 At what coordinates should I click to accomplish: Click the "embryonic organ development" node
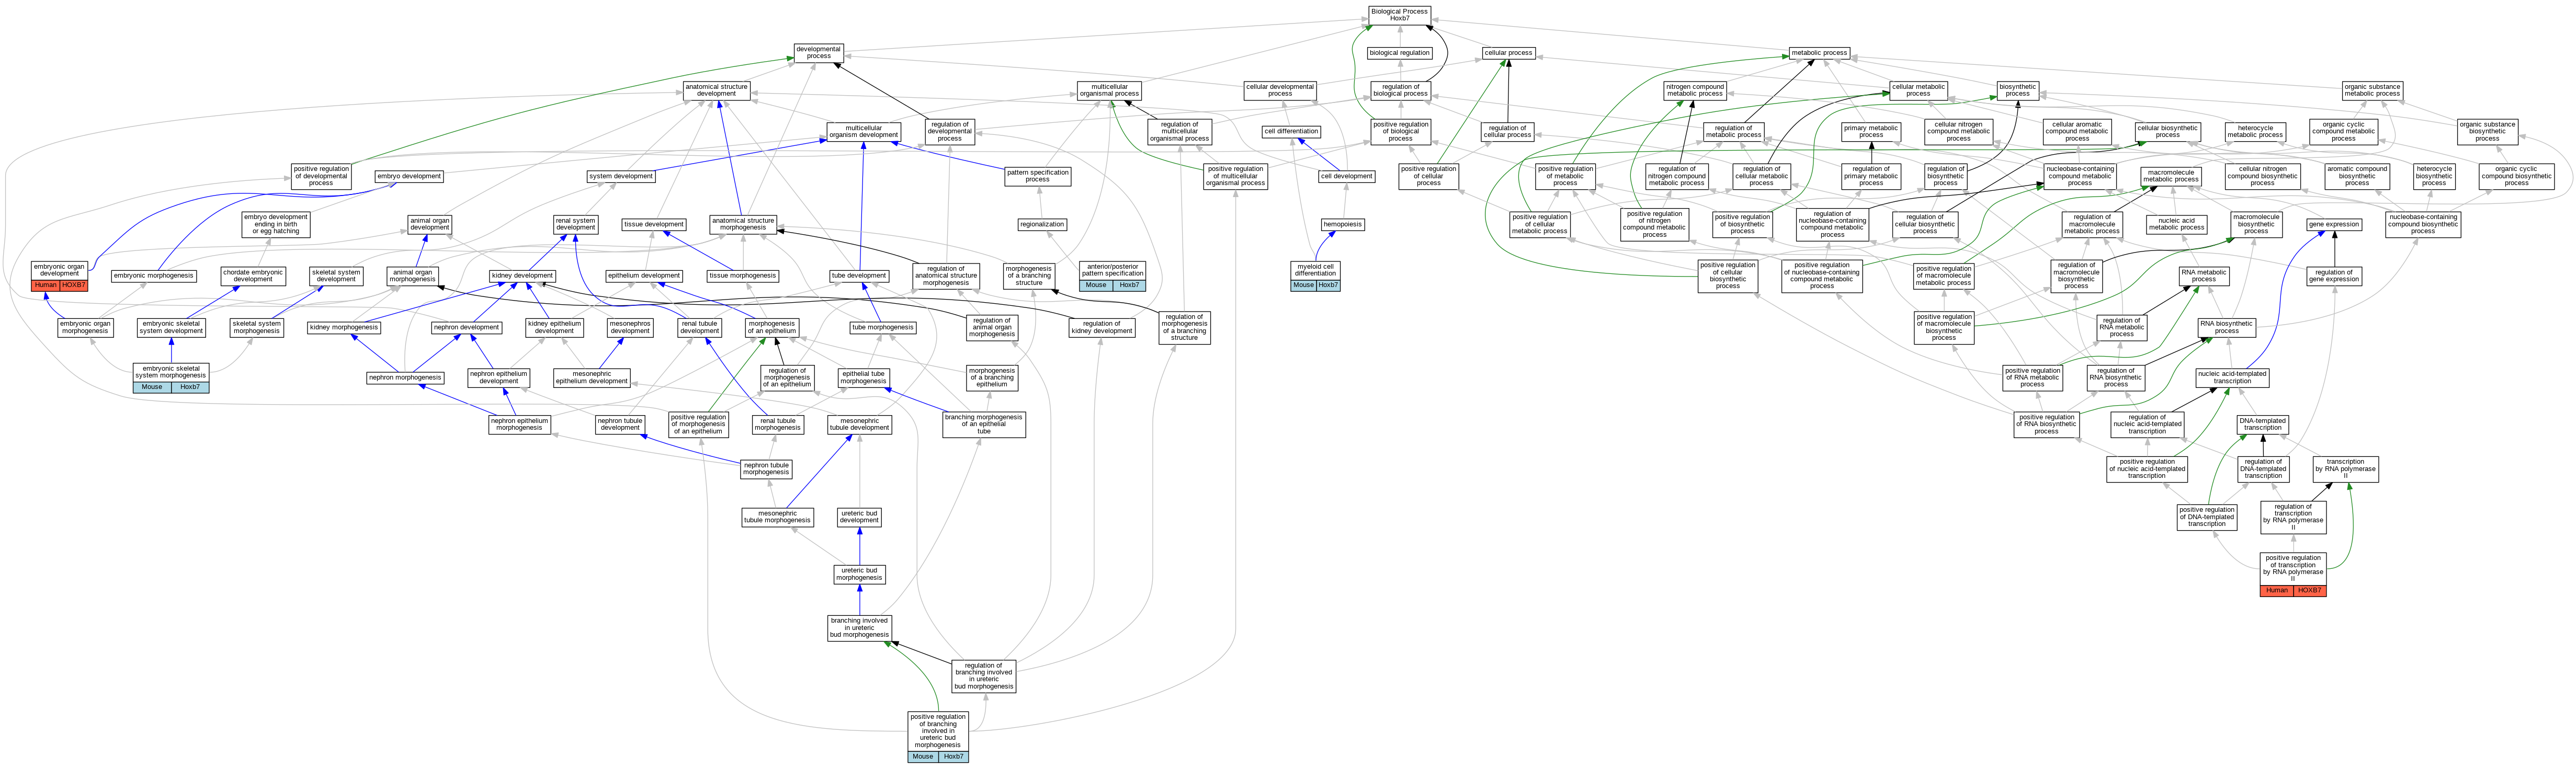(x=60, y=270)
